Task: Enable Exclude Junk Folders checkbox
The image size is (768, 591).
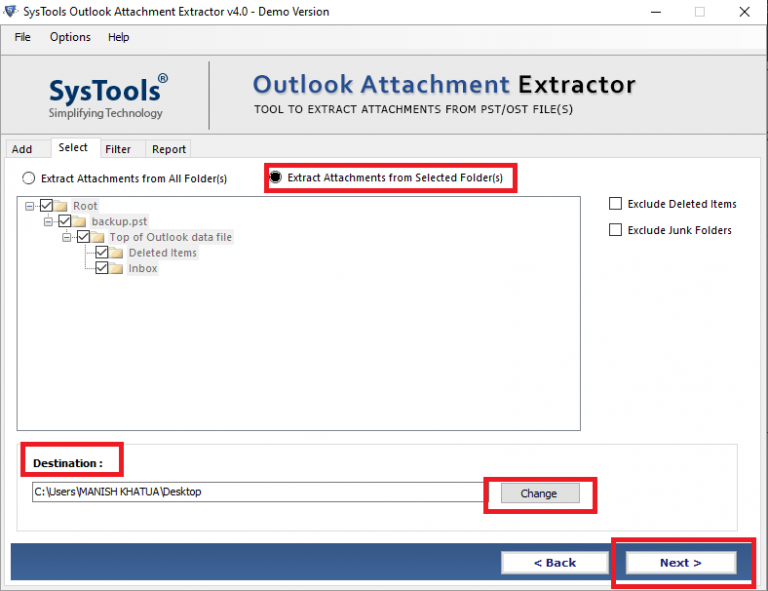Action: click(x=615, y=230)
